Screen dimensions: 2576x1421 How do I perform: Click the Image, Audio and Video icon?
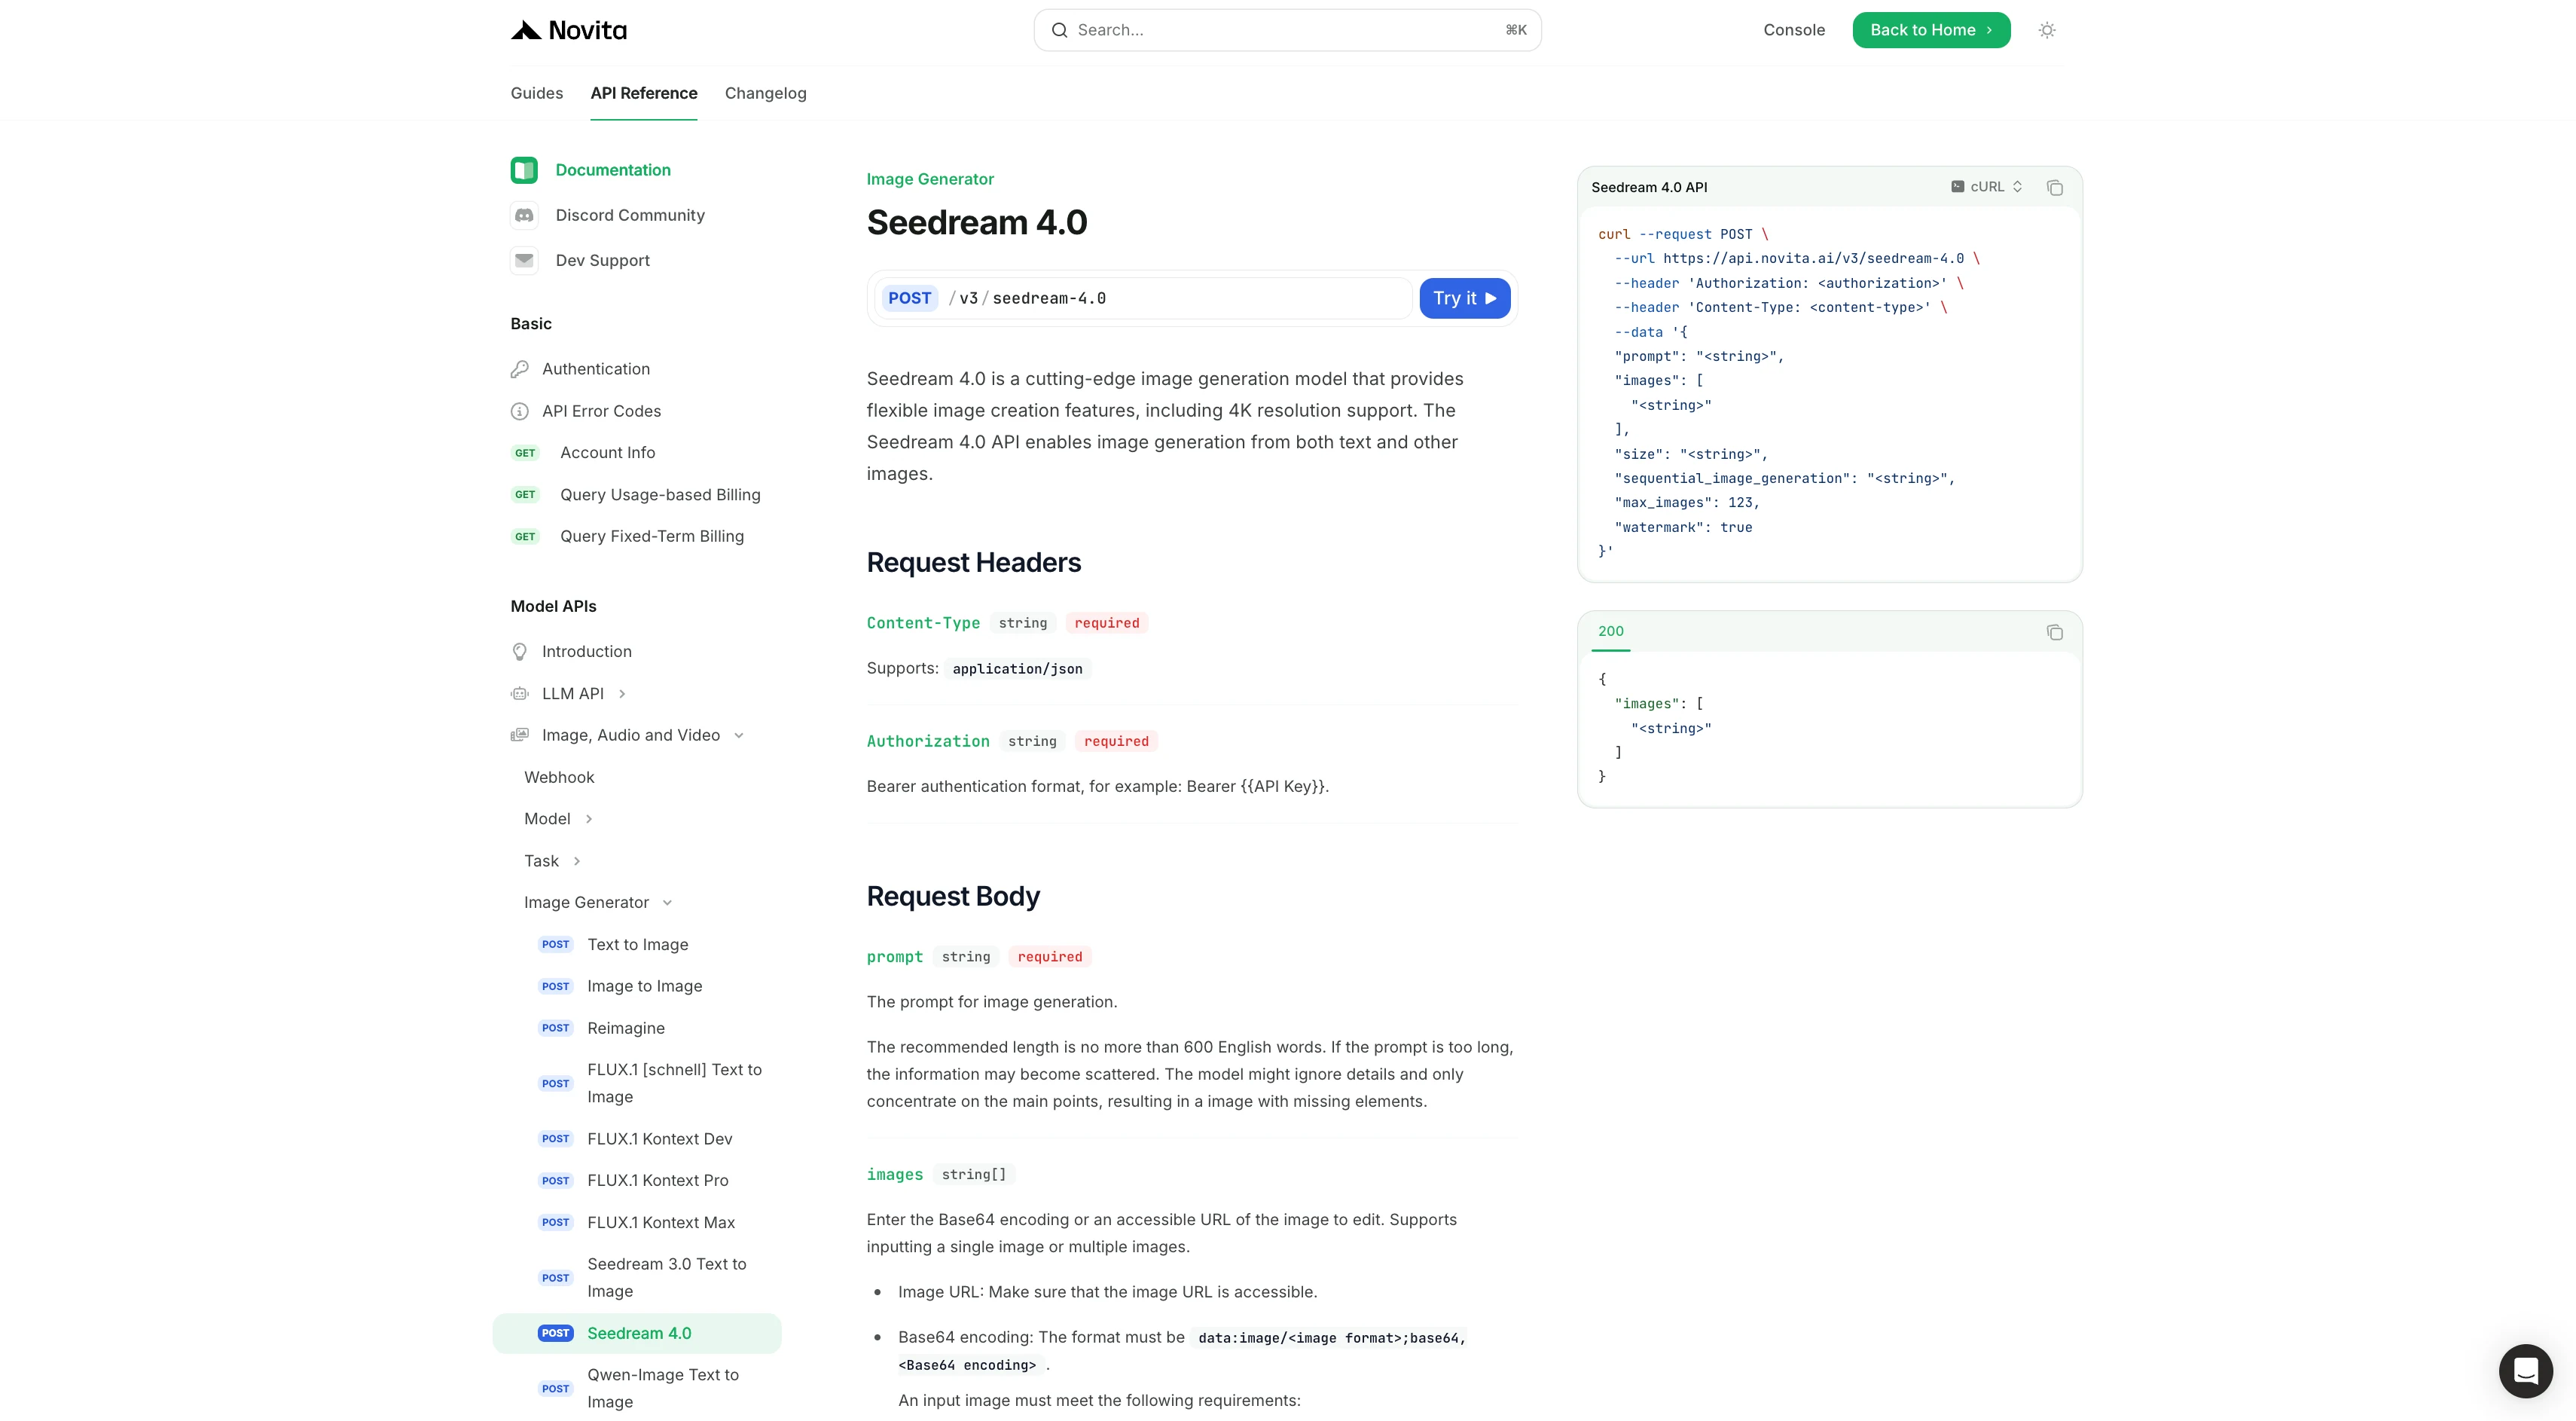pyautogui.click(x=519, y=735)
